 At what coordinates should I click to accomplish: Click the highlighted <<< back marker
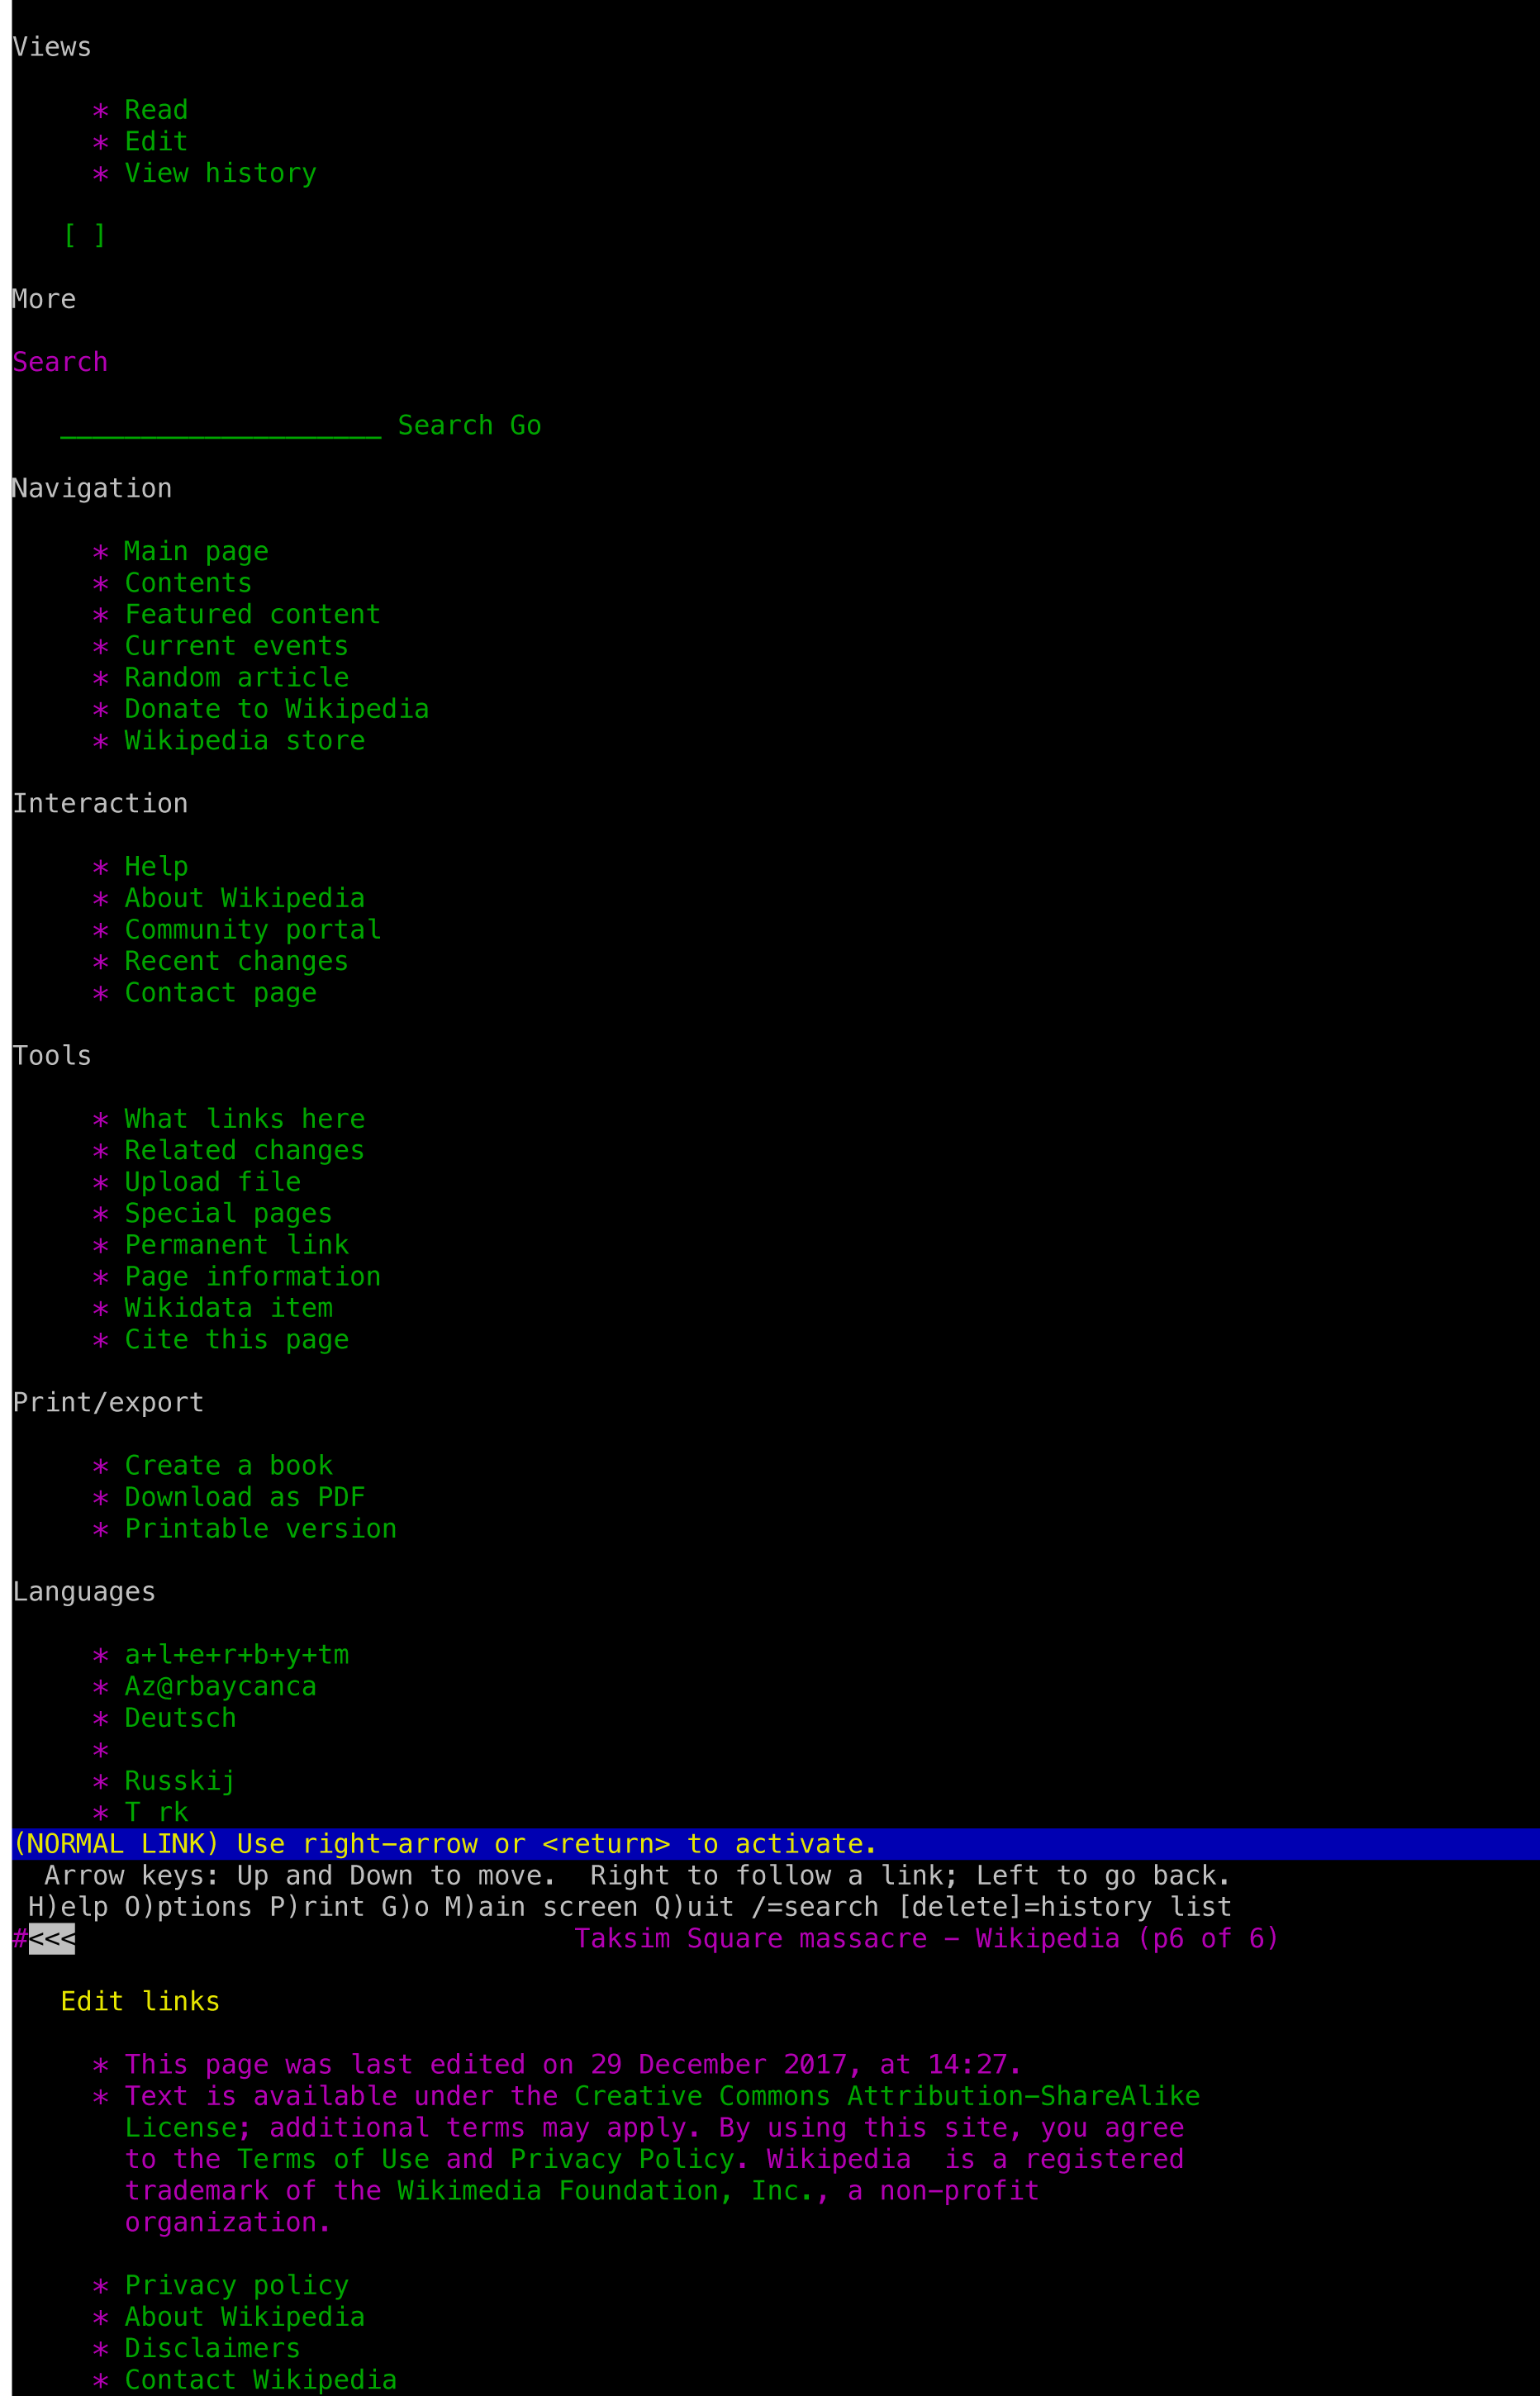click(52, 1938)
